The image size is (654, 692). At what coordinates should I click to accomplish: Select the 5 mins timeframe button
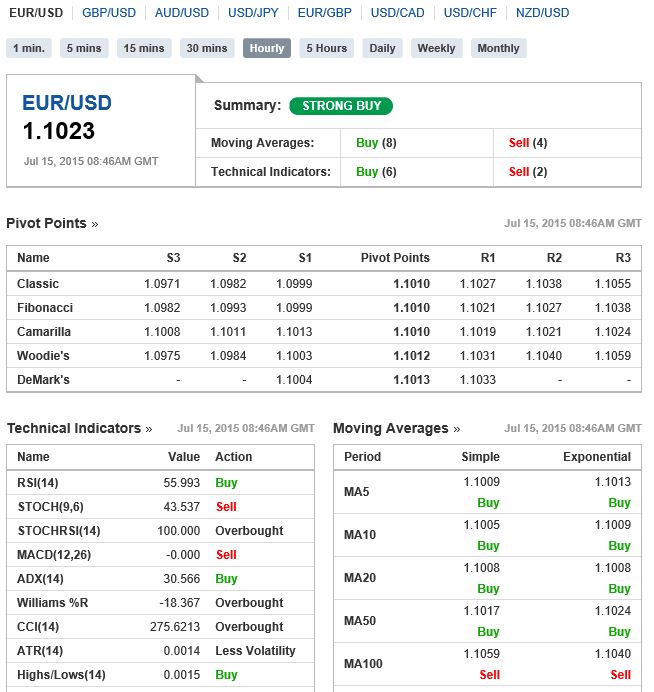click(x=84, y=48)
